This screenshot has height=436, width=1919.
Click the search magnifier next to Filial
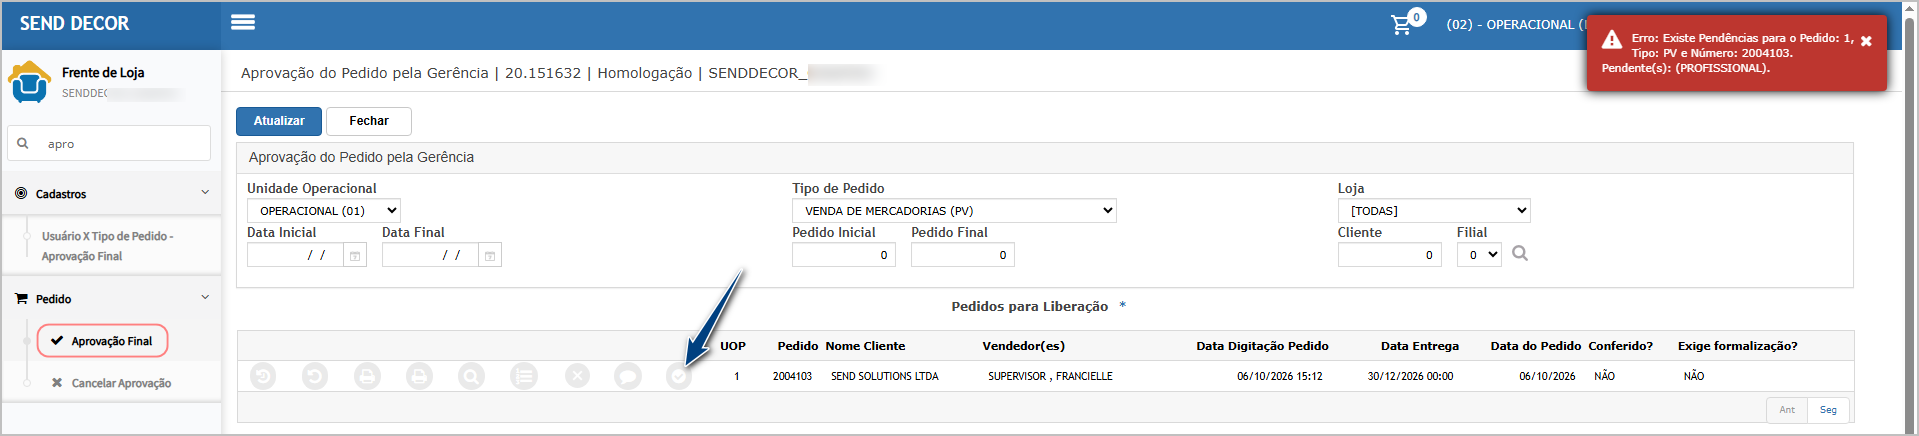click(1520, 254)
